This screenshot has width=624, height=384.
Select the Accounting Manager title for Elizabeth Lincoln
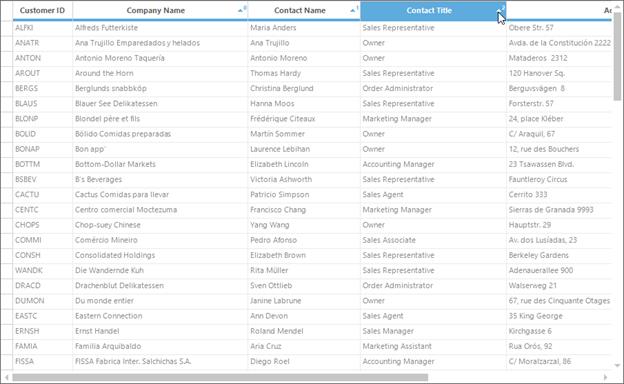tap(433, 164)
